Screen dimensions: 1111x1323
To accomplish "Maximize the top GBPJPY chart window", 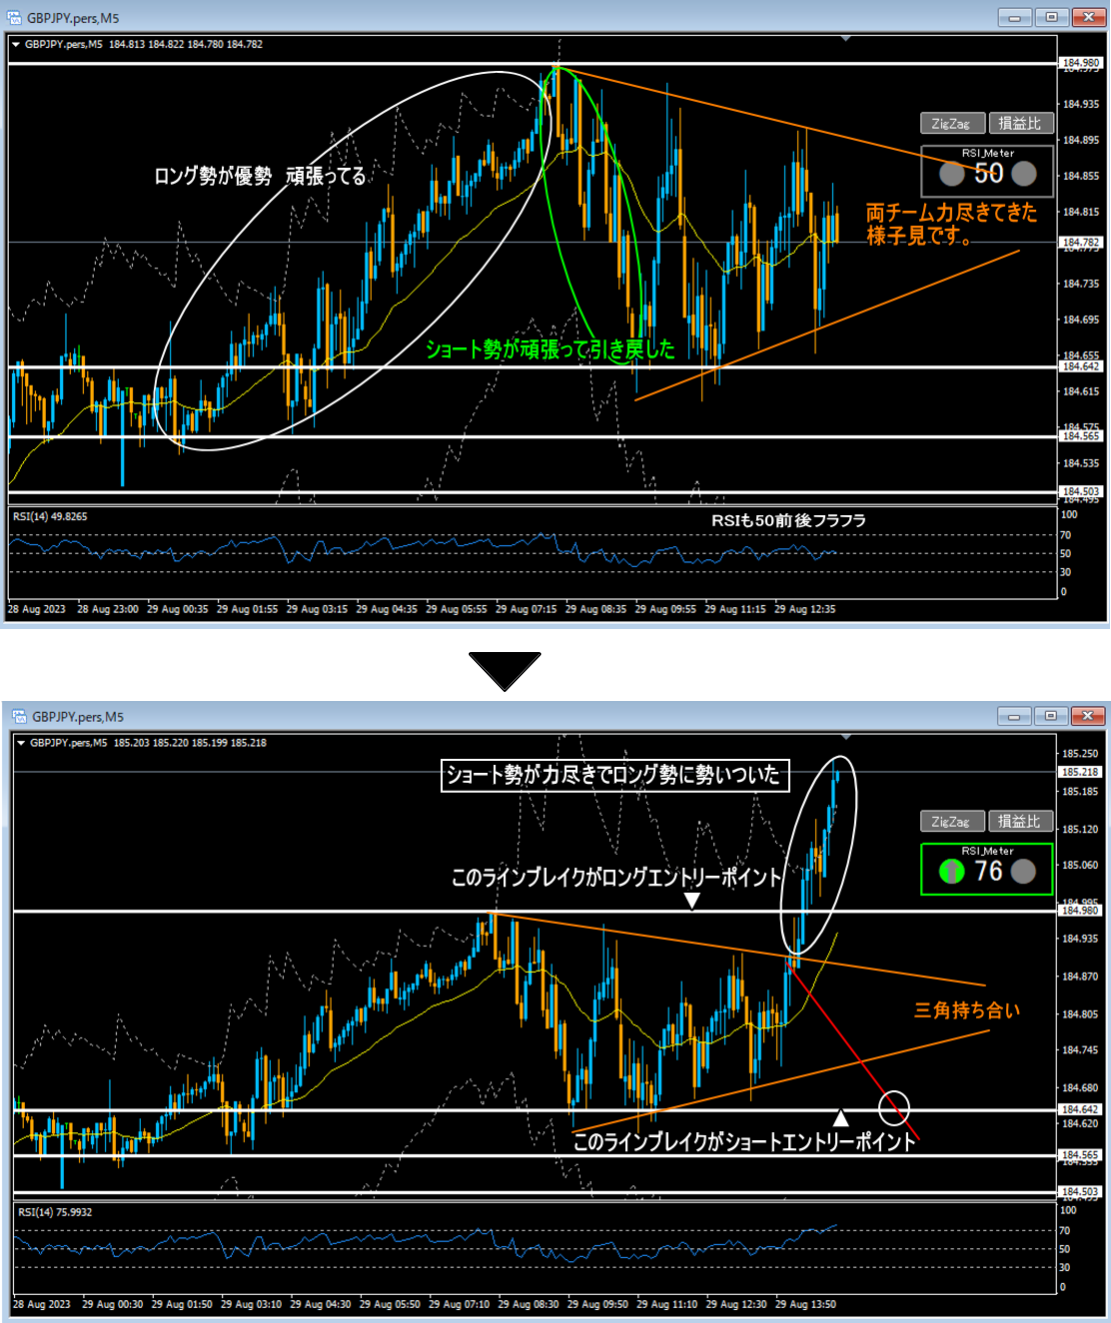I will click(x=1051, y=17).
